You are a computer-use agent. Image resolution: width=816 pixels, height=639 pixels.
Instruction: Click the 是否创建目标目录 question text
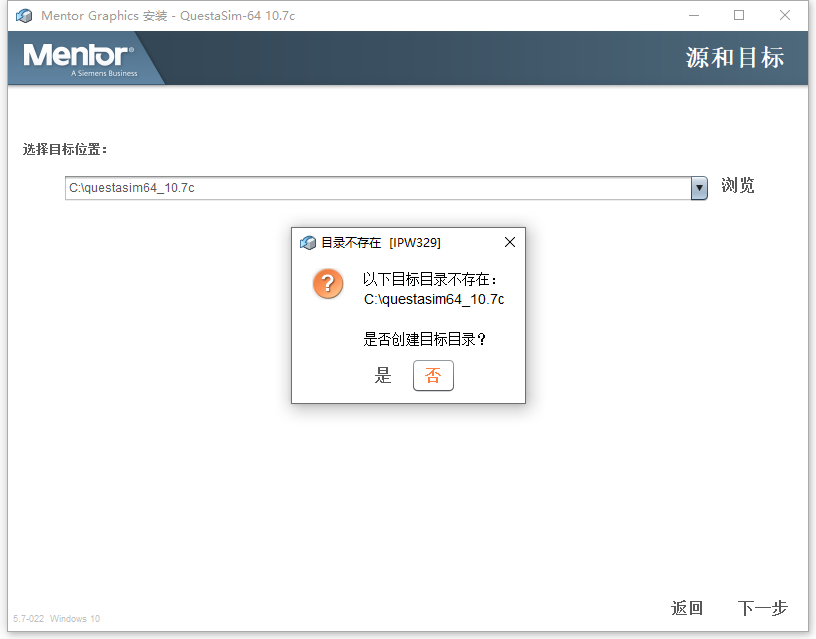point(425,339)
